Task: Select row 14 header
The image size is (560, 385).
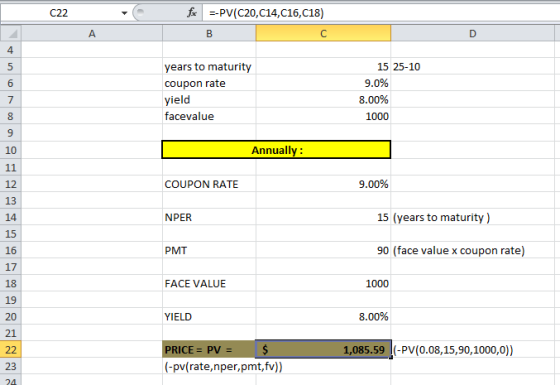Action: [11, 217]
